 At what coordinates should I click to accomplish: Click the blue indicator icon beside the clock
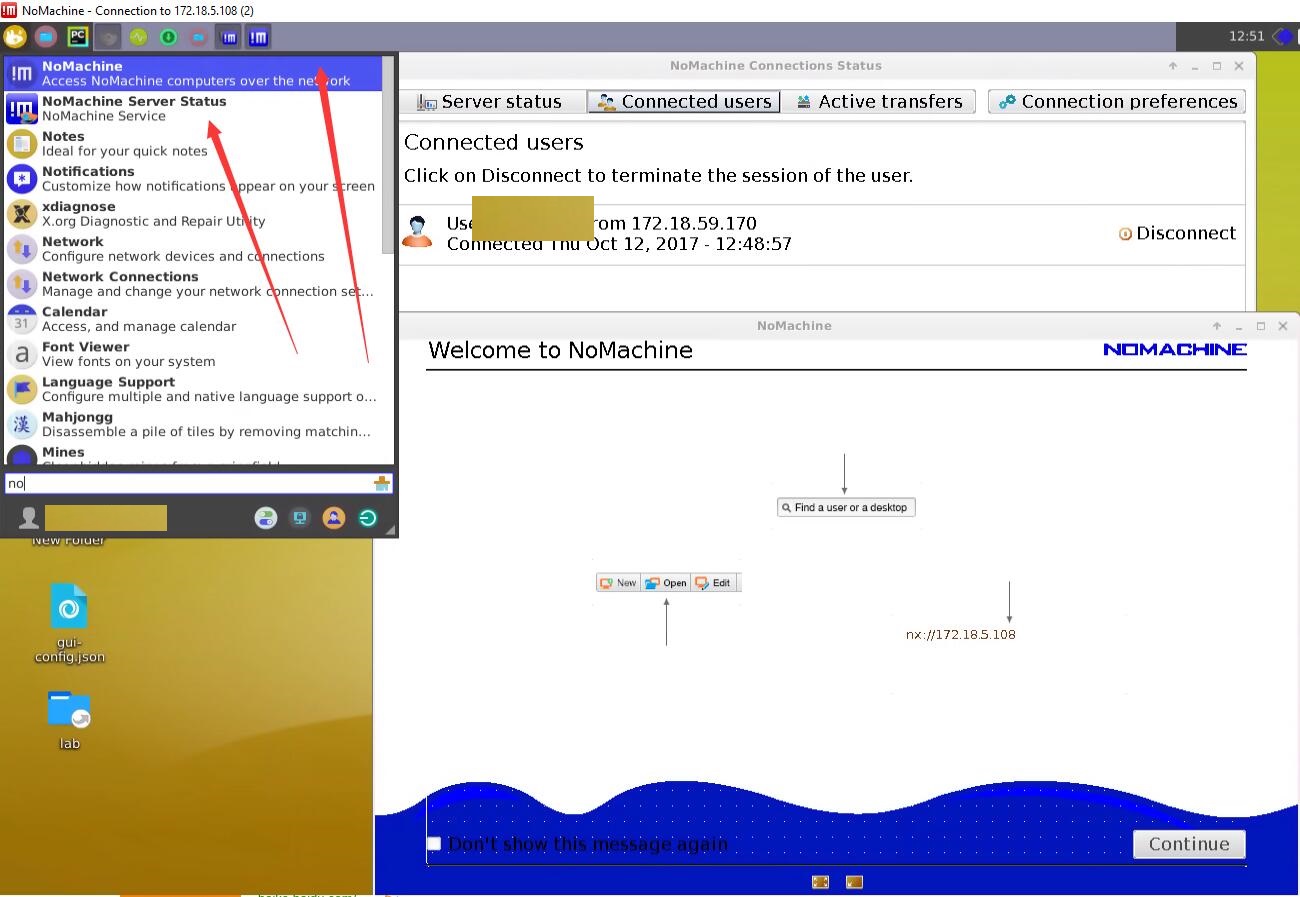1282,37
